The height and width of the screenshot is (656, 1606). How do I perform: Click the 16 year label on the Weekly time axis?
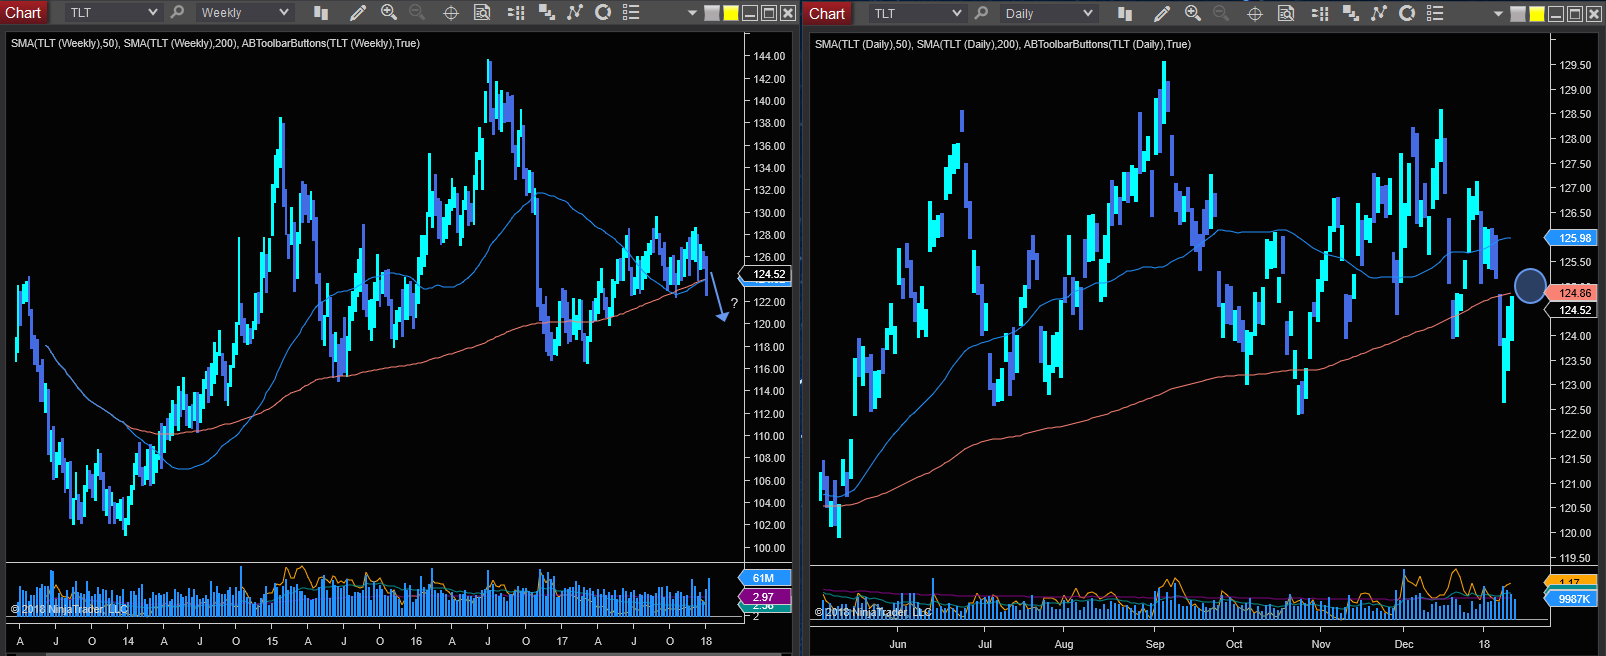click(416, 641)
